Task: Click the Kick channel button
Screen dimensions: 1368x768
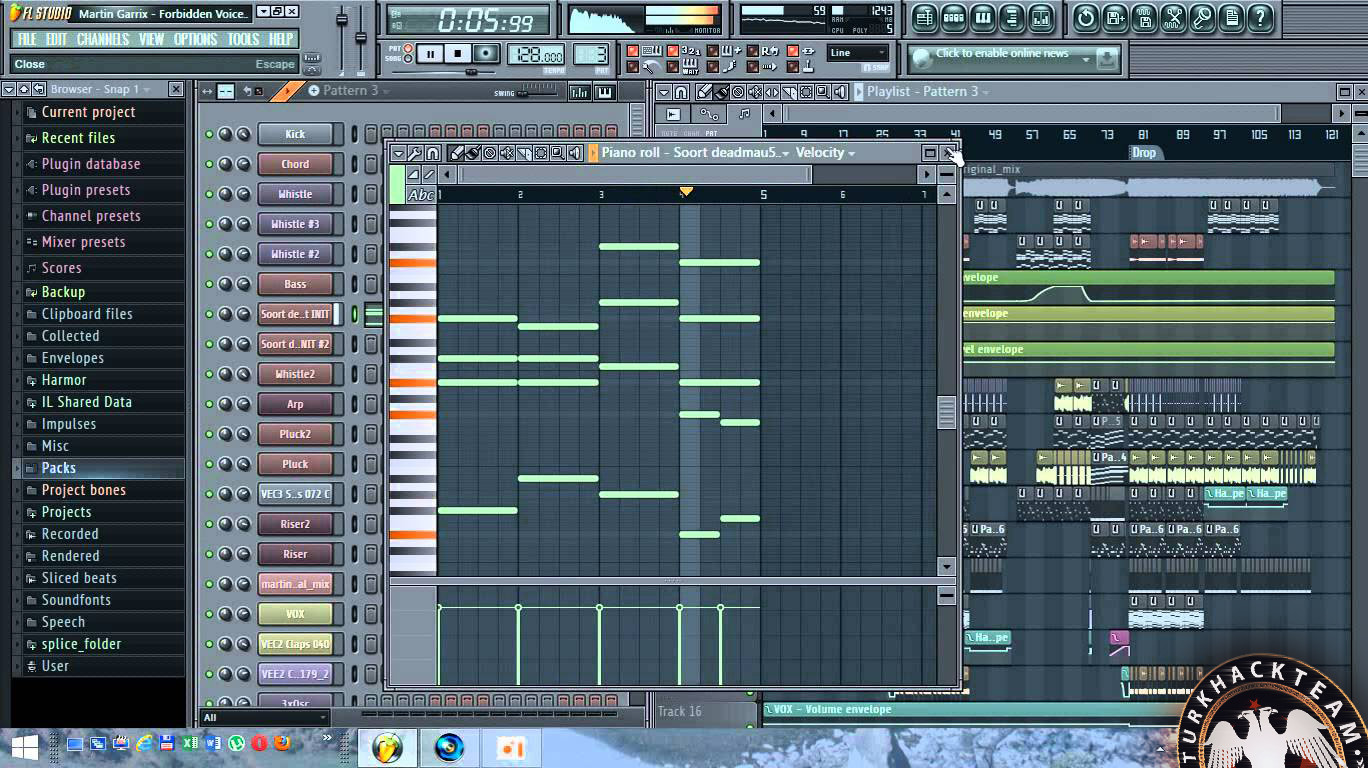Action: tap(295, 134)
